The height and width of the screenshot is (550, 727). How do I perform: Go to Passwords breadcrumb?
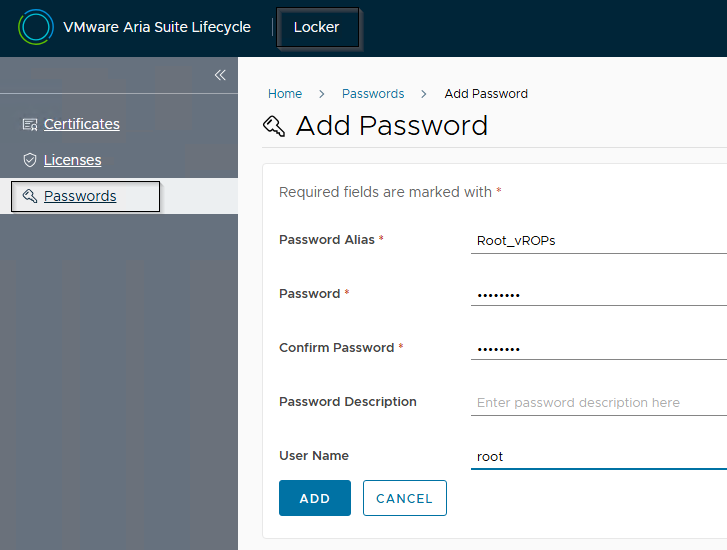coord(373,94)
